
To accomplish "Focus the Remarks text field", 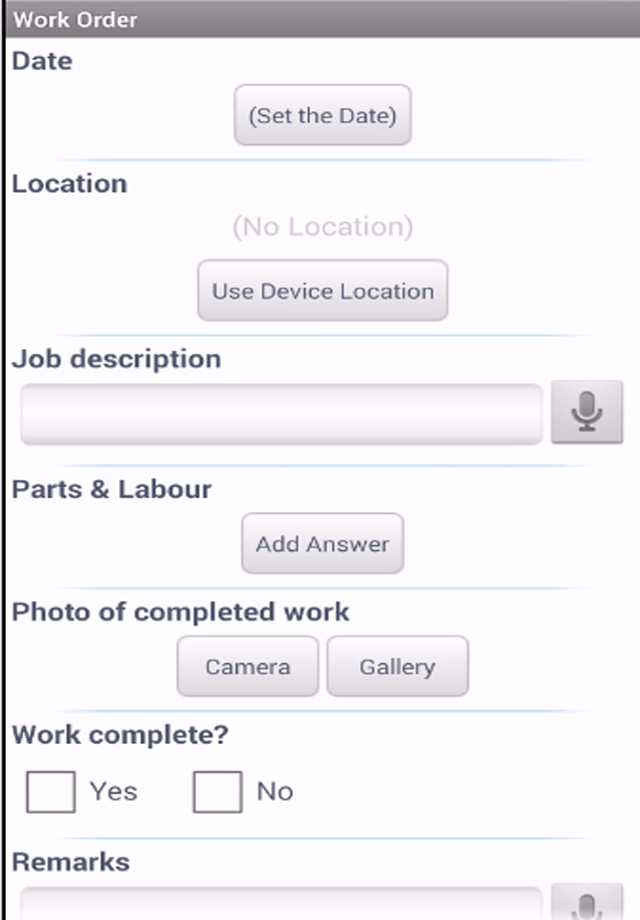I will click(x=282, y=904).
